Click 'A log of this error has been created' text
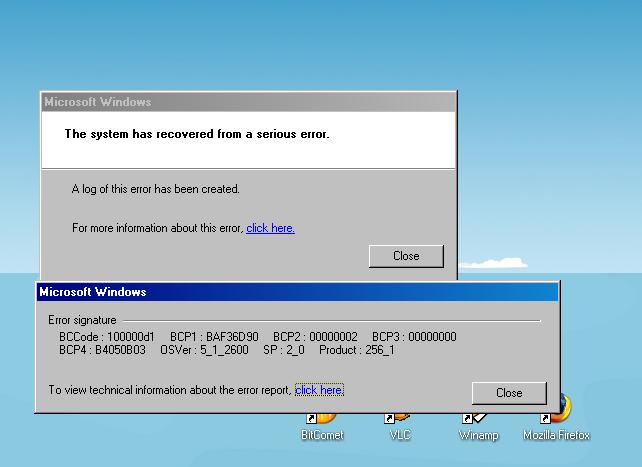Image resolution: width=642 pixels, height=467 pixels. pyautogui.click(x=156, y=189)
